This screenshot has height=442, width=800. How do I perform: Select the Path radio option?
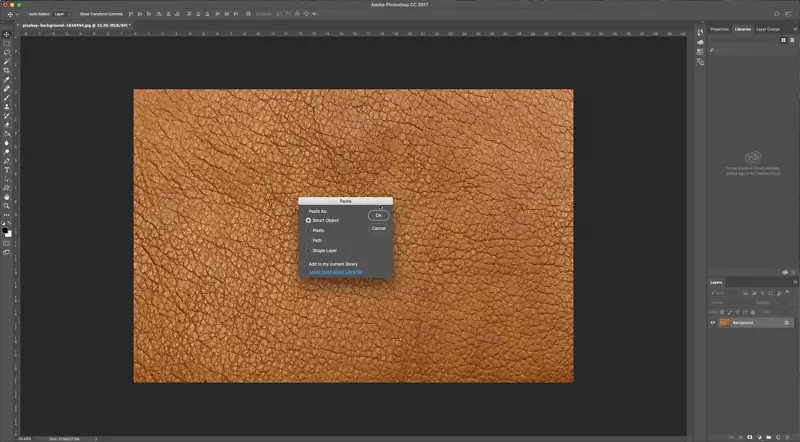[308, 240]
